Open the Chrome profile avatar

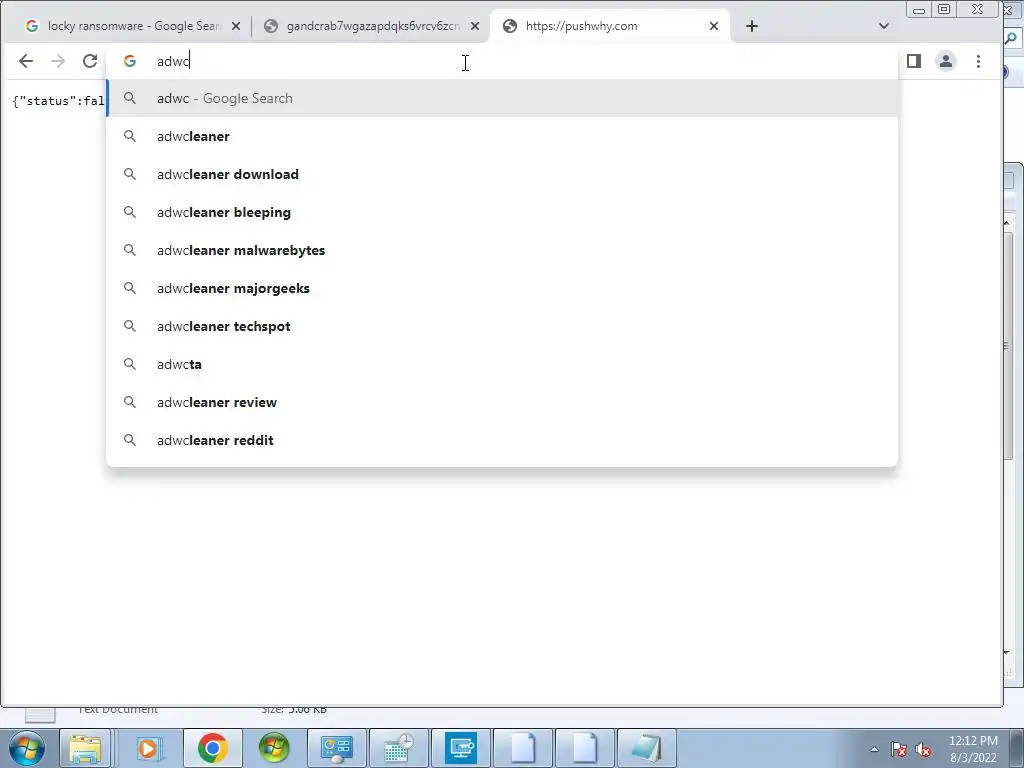coord(946,61)
